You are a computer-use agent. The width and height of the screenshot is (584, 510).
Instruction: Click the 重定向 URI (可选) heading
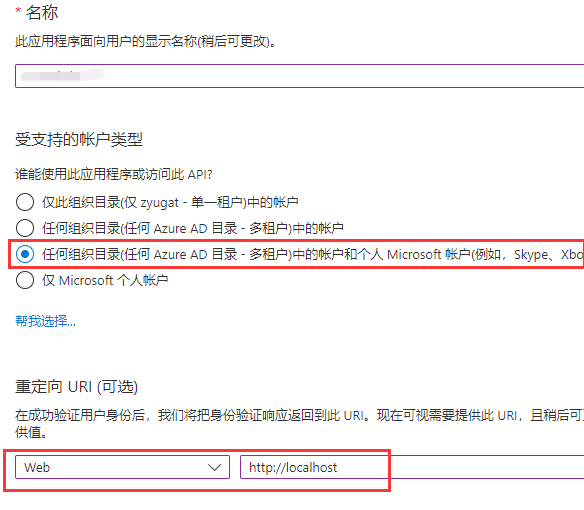coord(77,387)
